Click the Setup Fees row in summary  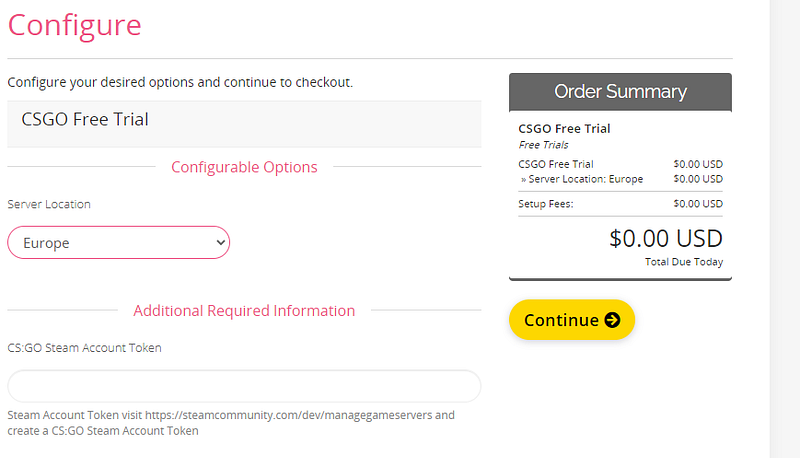(x=620, y=204)
